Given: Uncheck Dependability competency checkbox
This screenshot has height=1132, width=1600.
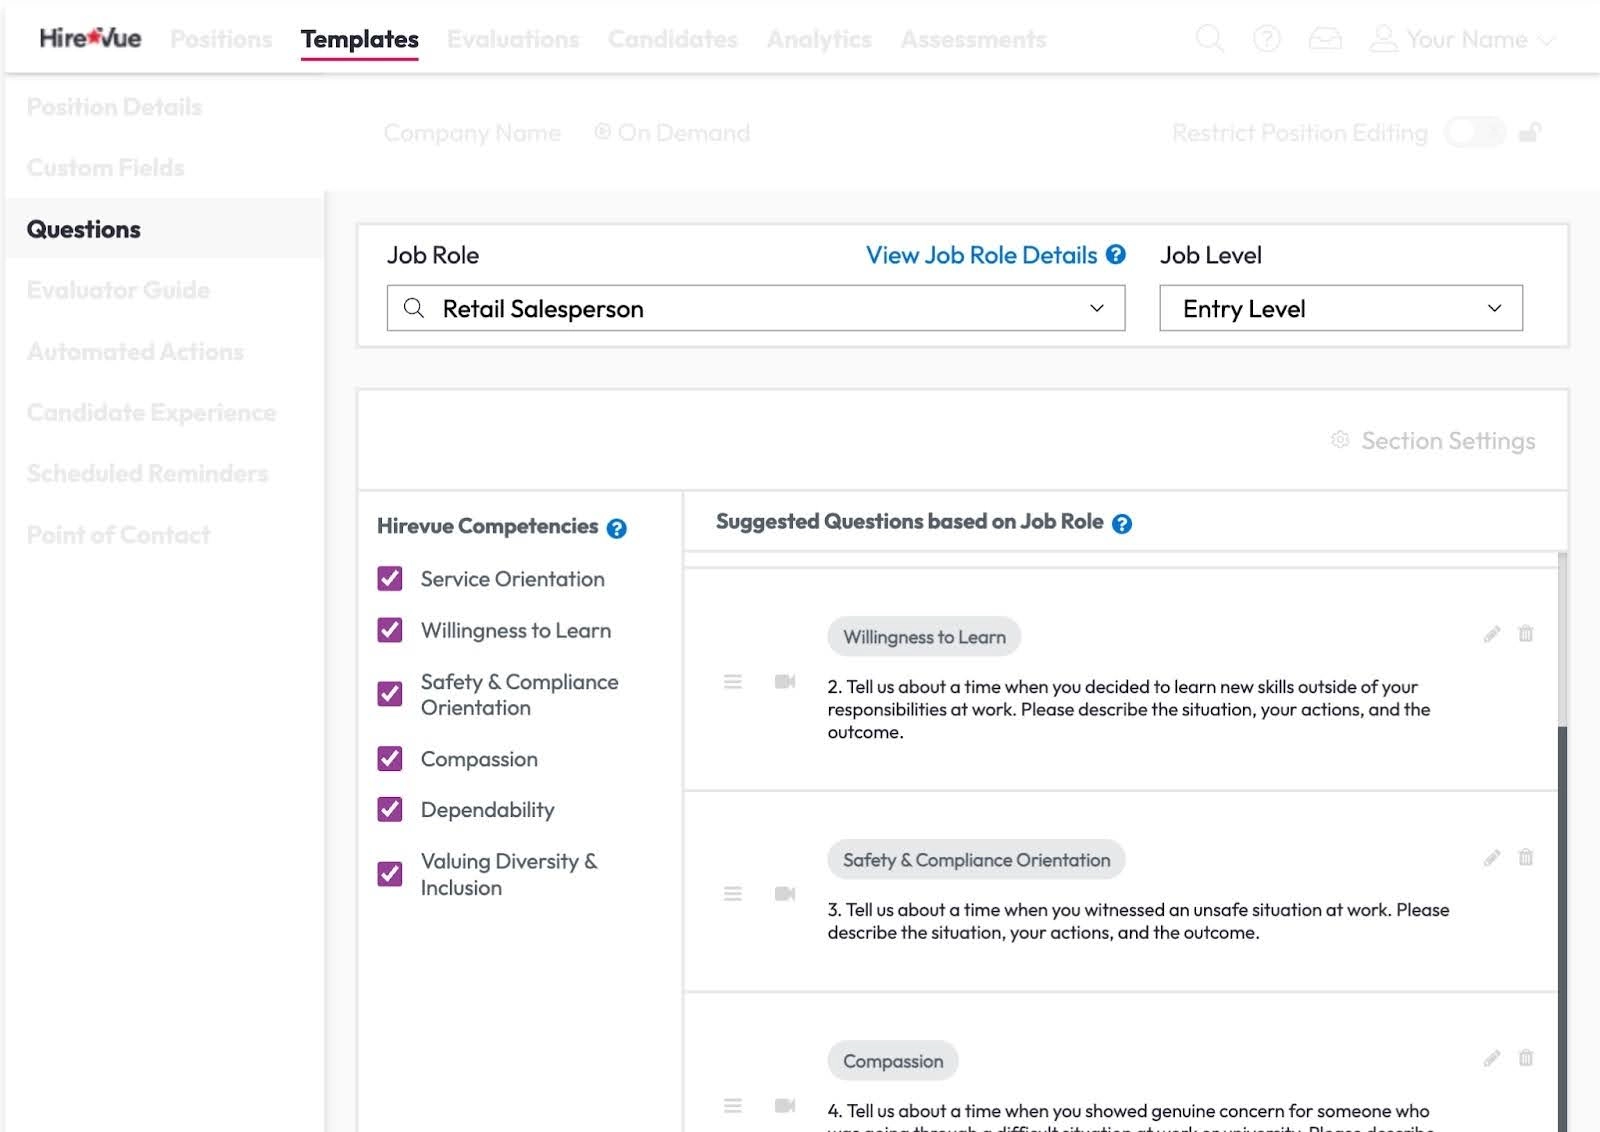Looking at the screenshot, I should (x=390, y=809).
